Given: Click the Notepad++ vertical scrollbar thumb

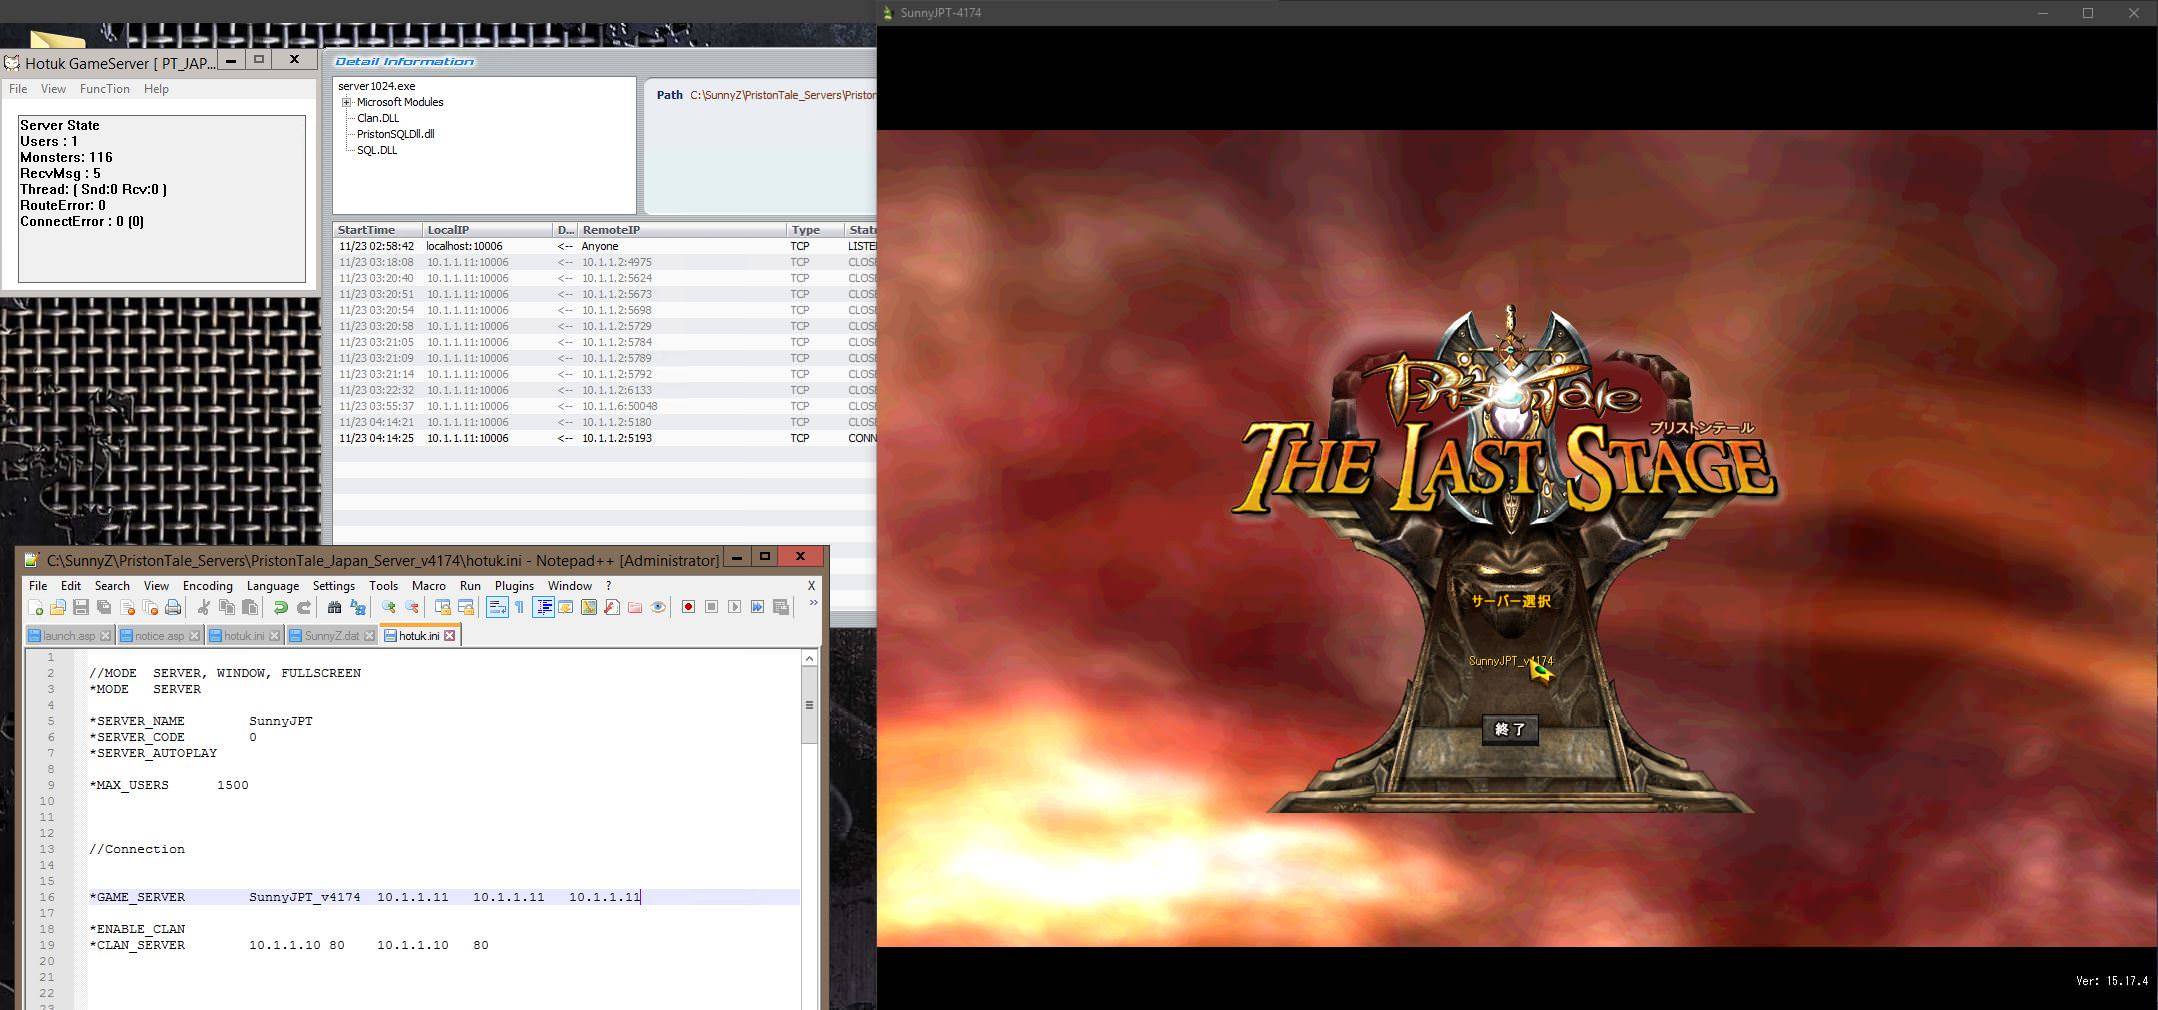Looking at the screenshot, I should (x=809, y=705).
